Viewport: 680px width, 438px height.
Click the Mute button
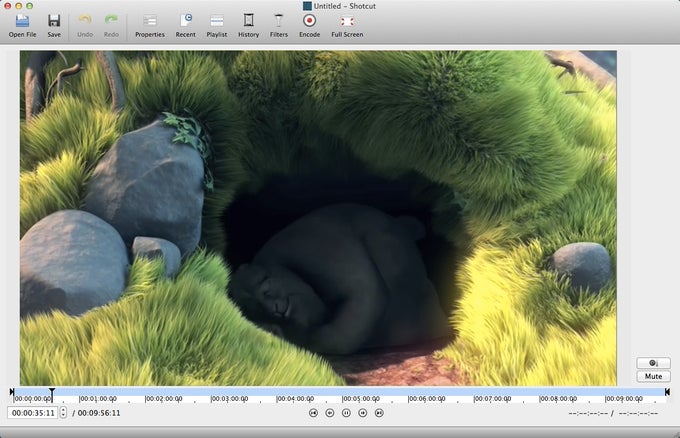[x=653, y=376]
